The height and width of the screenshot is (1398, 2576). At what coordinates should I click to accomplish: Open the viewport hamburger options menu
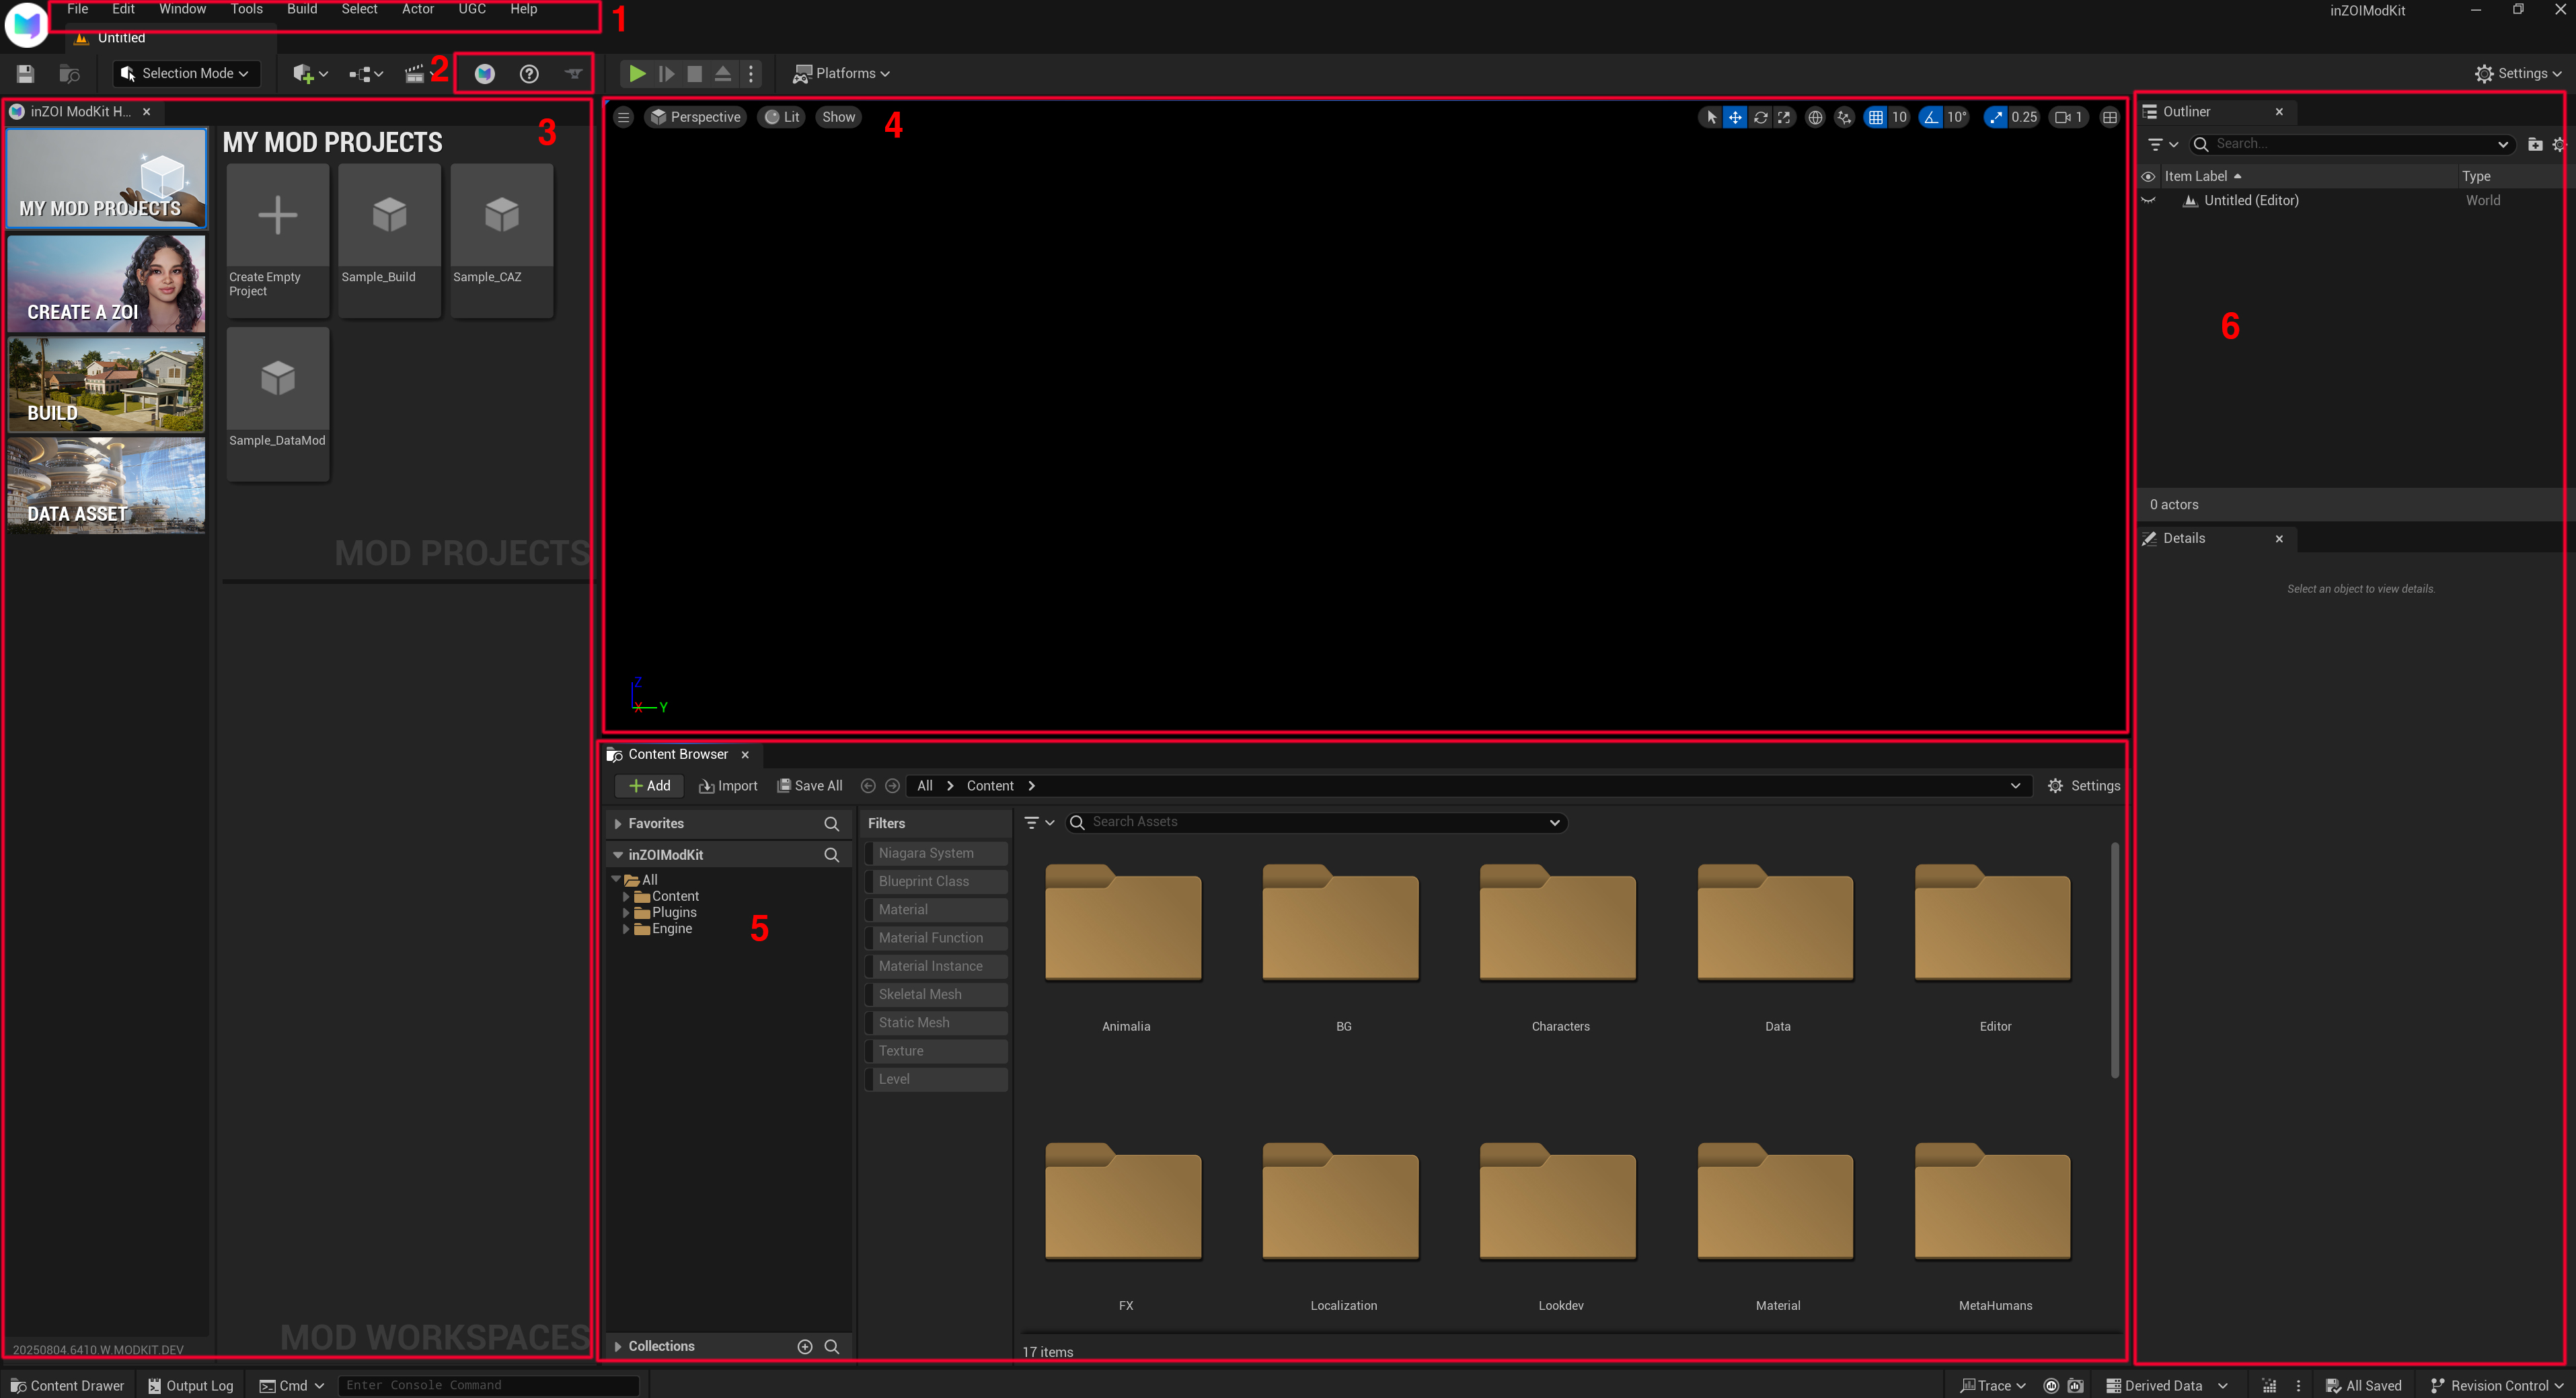tap(623, 117)
